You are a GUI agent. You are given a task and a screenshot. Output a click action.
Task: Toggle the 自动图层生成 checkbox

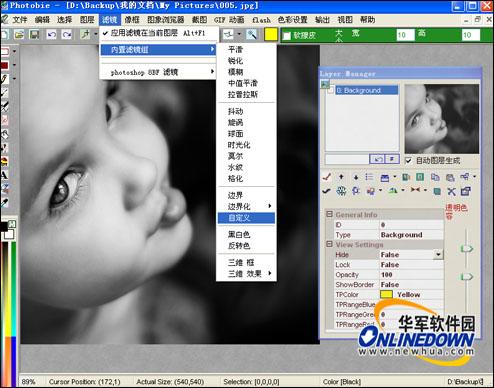(408, 160)
